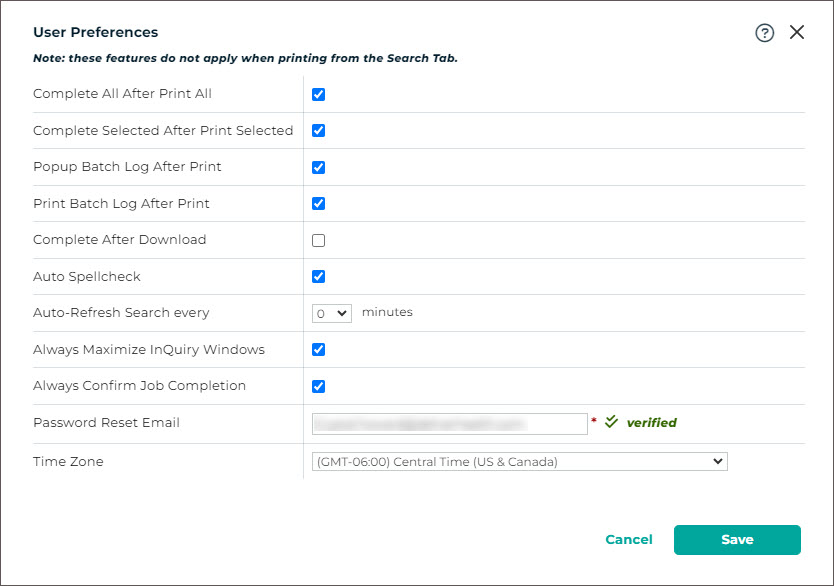This screenshot has height=586, width=834.
Task: Save the user preferences
Action: click(737, 540)
